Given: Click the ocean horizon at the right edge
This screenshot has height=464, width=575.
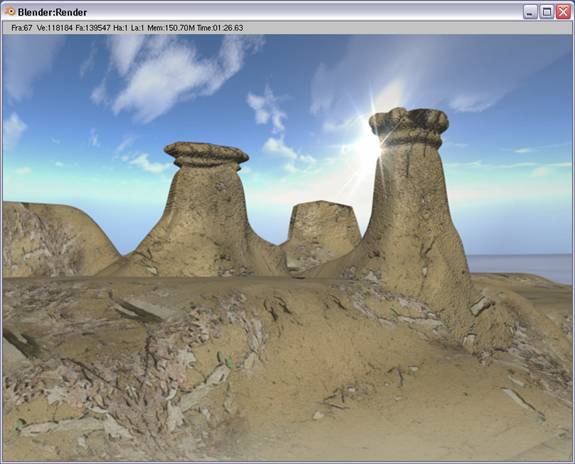Looking at the screenshot, I should click(521, 266).
